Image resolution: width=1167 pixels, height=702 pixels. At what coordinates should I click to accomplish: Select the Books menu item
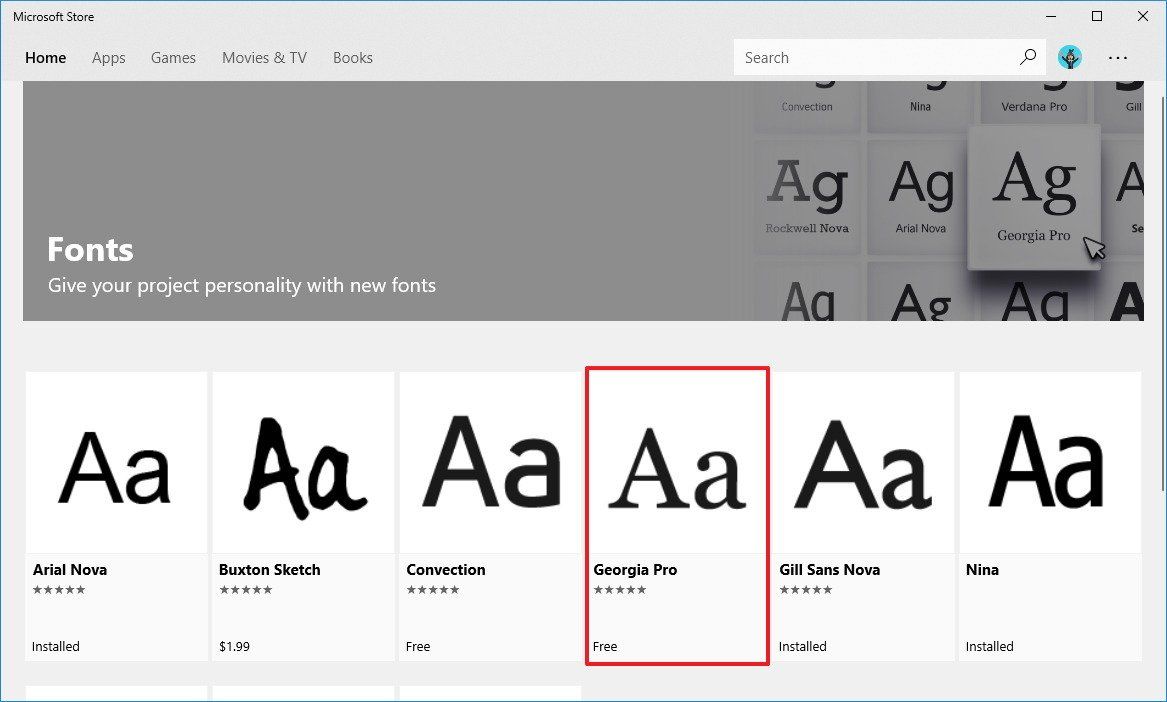pos(352,57)
